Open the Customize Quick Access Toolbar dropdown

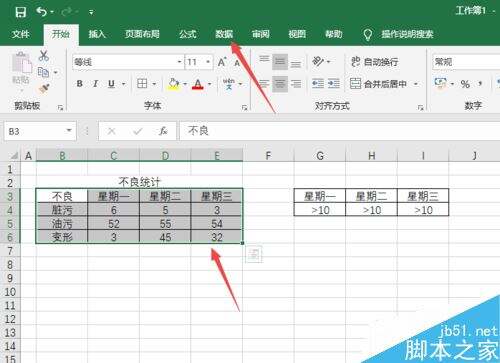click(91, 13)
